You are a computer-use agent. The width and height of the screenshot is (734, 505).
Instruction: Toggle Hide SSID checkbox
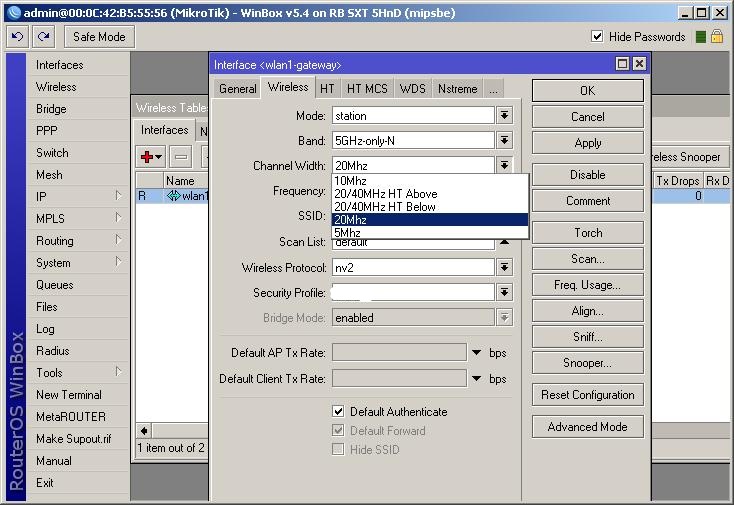[x=338, y=449]
